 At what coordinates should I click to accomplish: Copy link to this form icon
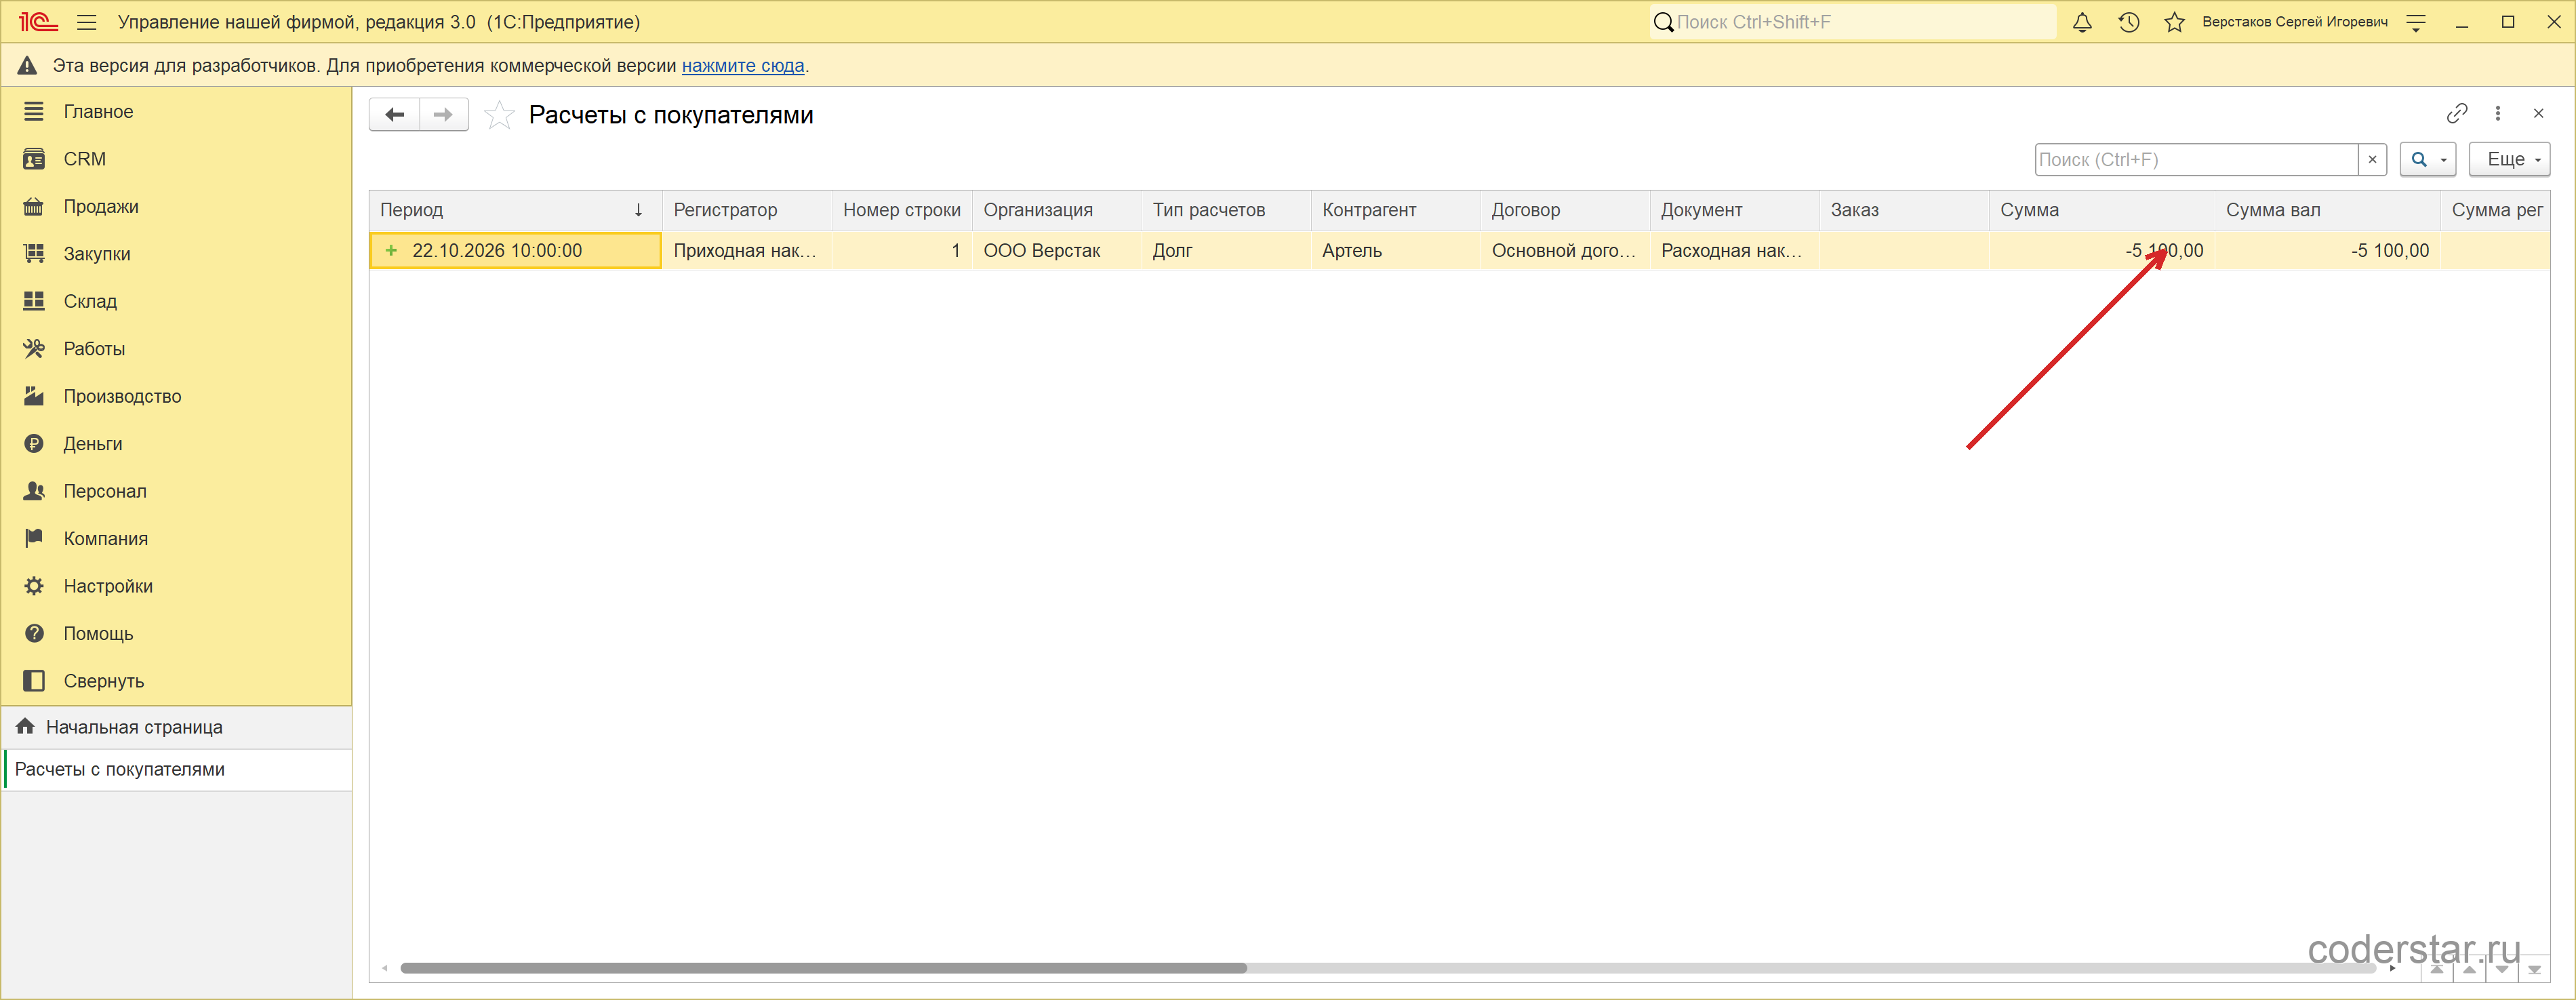tap(2457, 113)
